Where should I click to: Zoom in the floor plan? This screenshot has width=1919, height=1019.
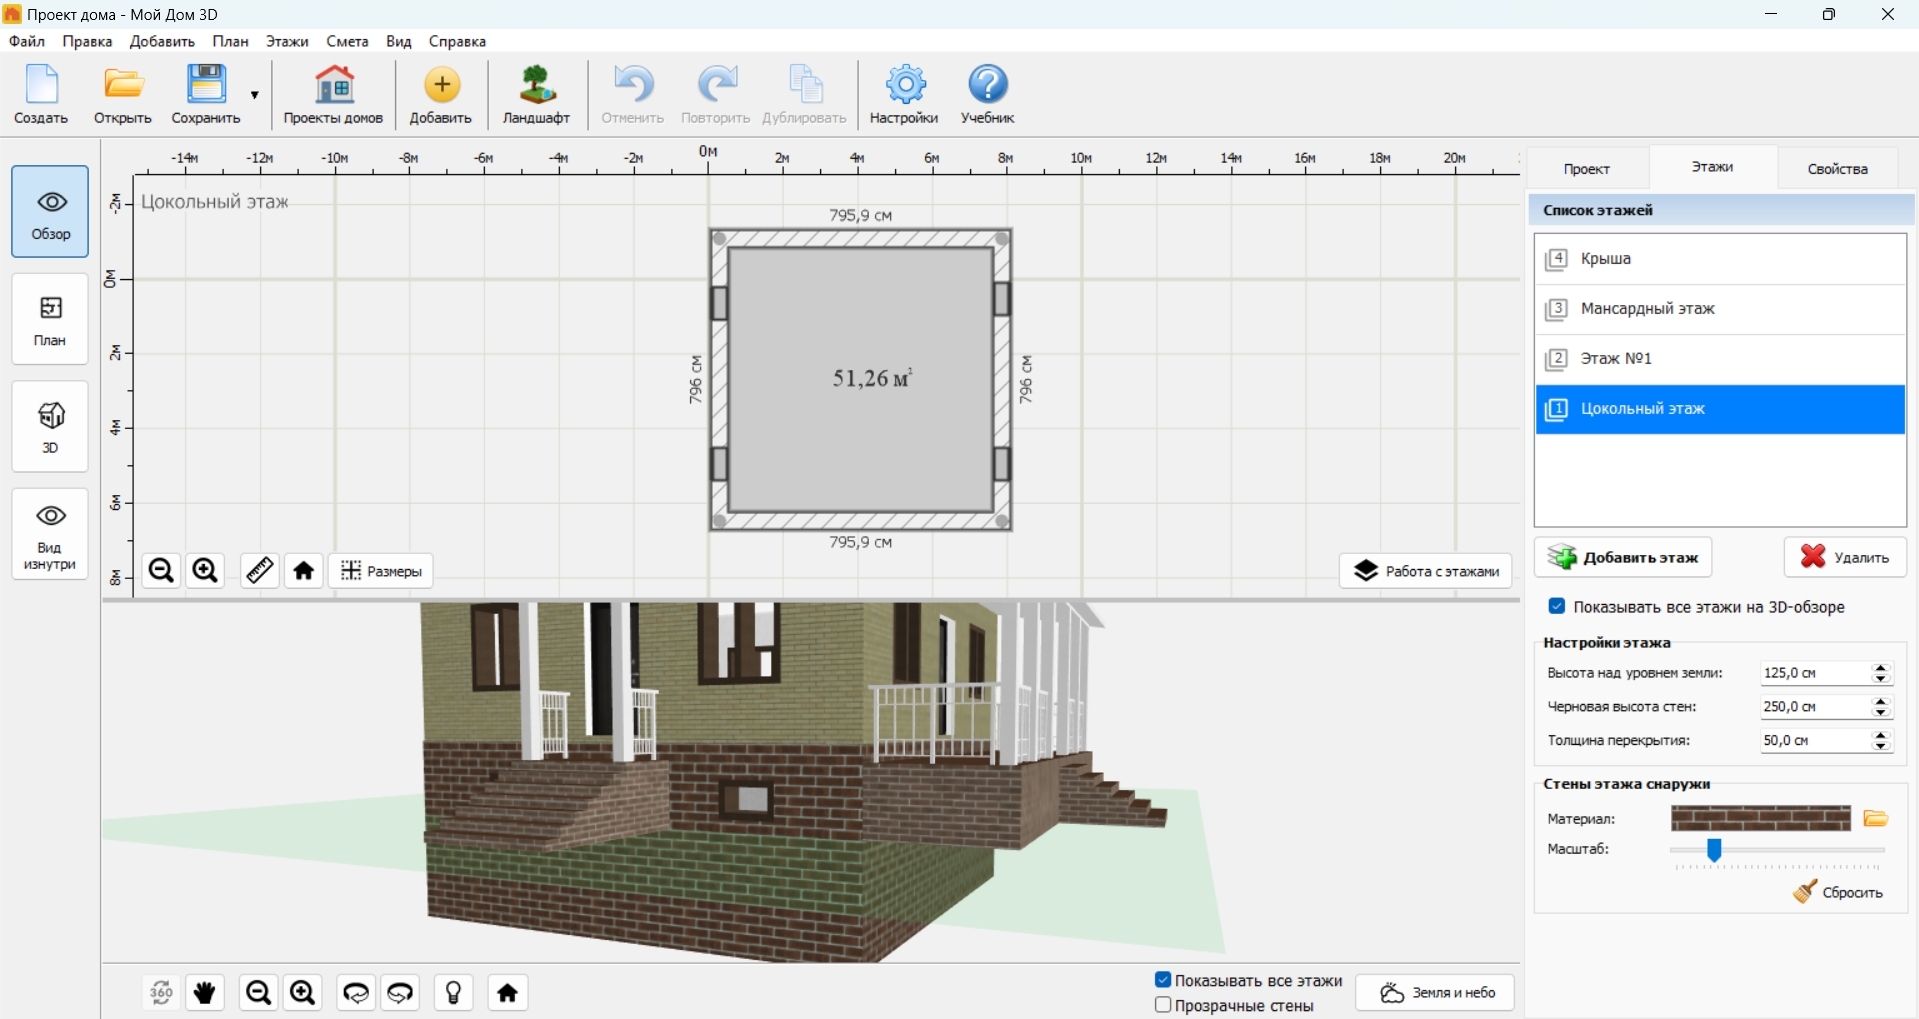click(x=205, y=571)
